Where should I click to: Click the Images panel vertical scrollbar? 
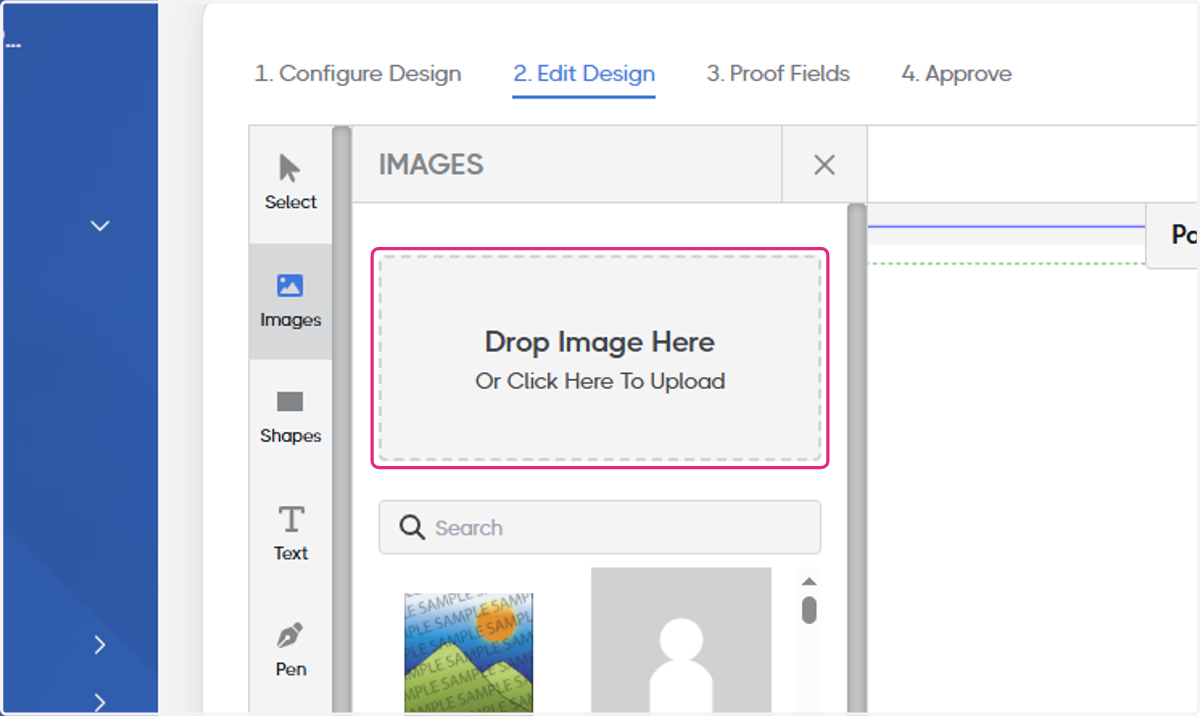(x=856, y=460)
